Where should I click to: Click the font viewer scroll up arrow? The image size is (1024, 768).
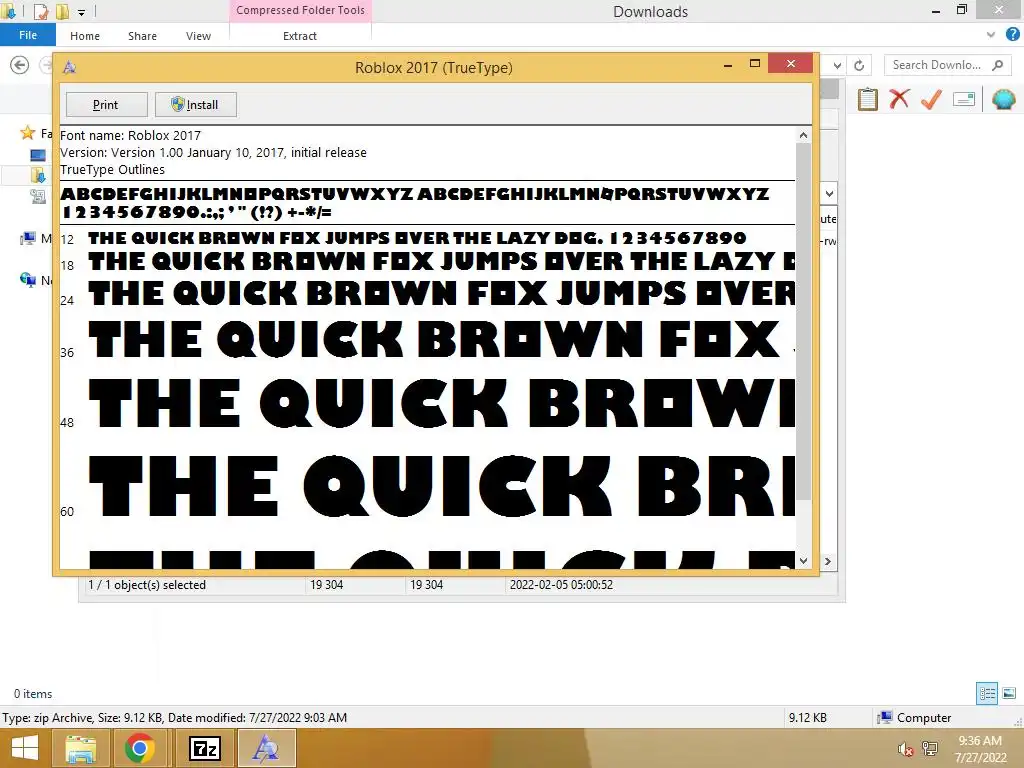[803, 135]
